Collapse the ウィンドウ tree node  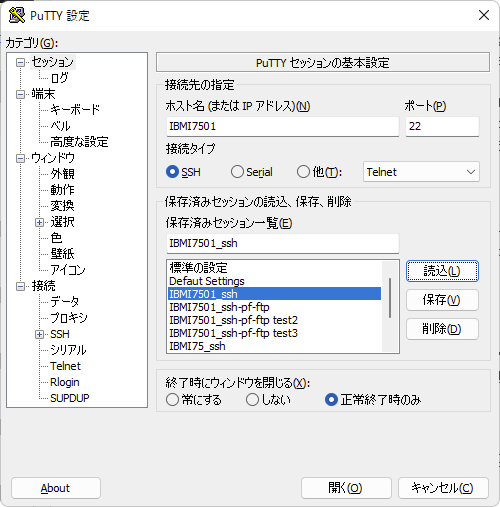(x=21, y=158)
